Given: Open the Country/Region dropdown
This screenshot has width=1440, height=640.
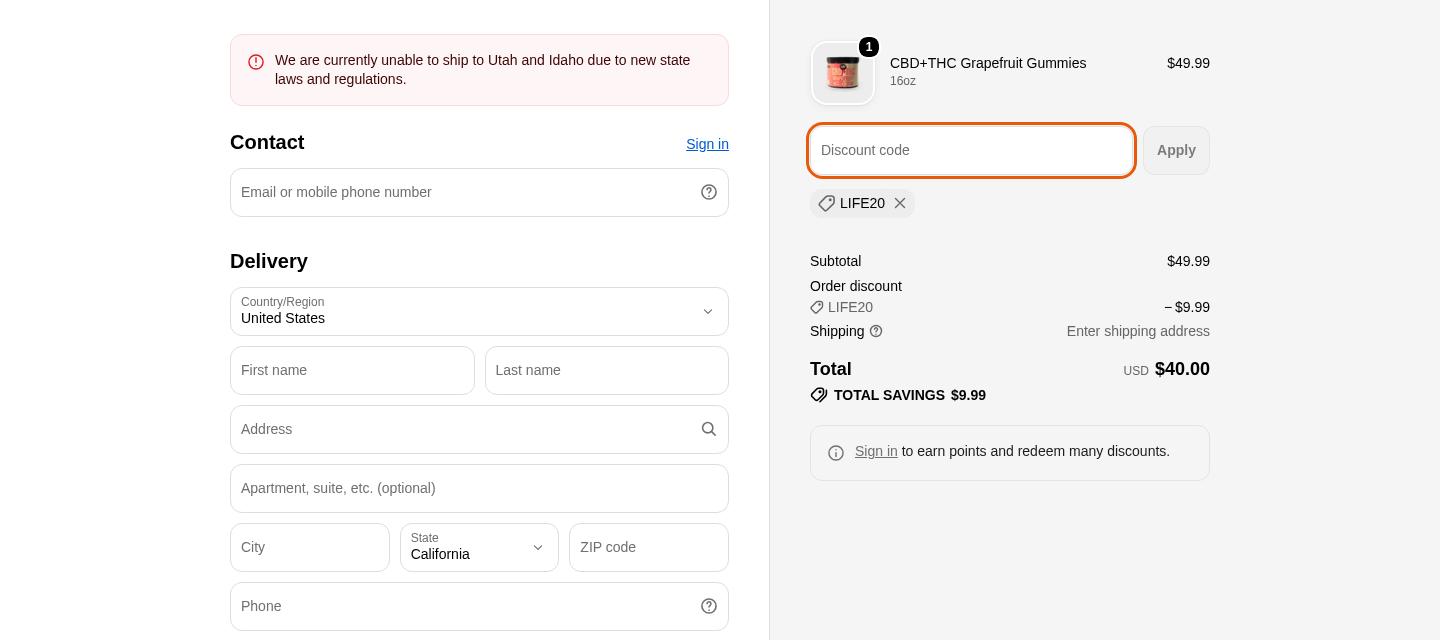Looking at the screenshot, I should coord(479,311).
